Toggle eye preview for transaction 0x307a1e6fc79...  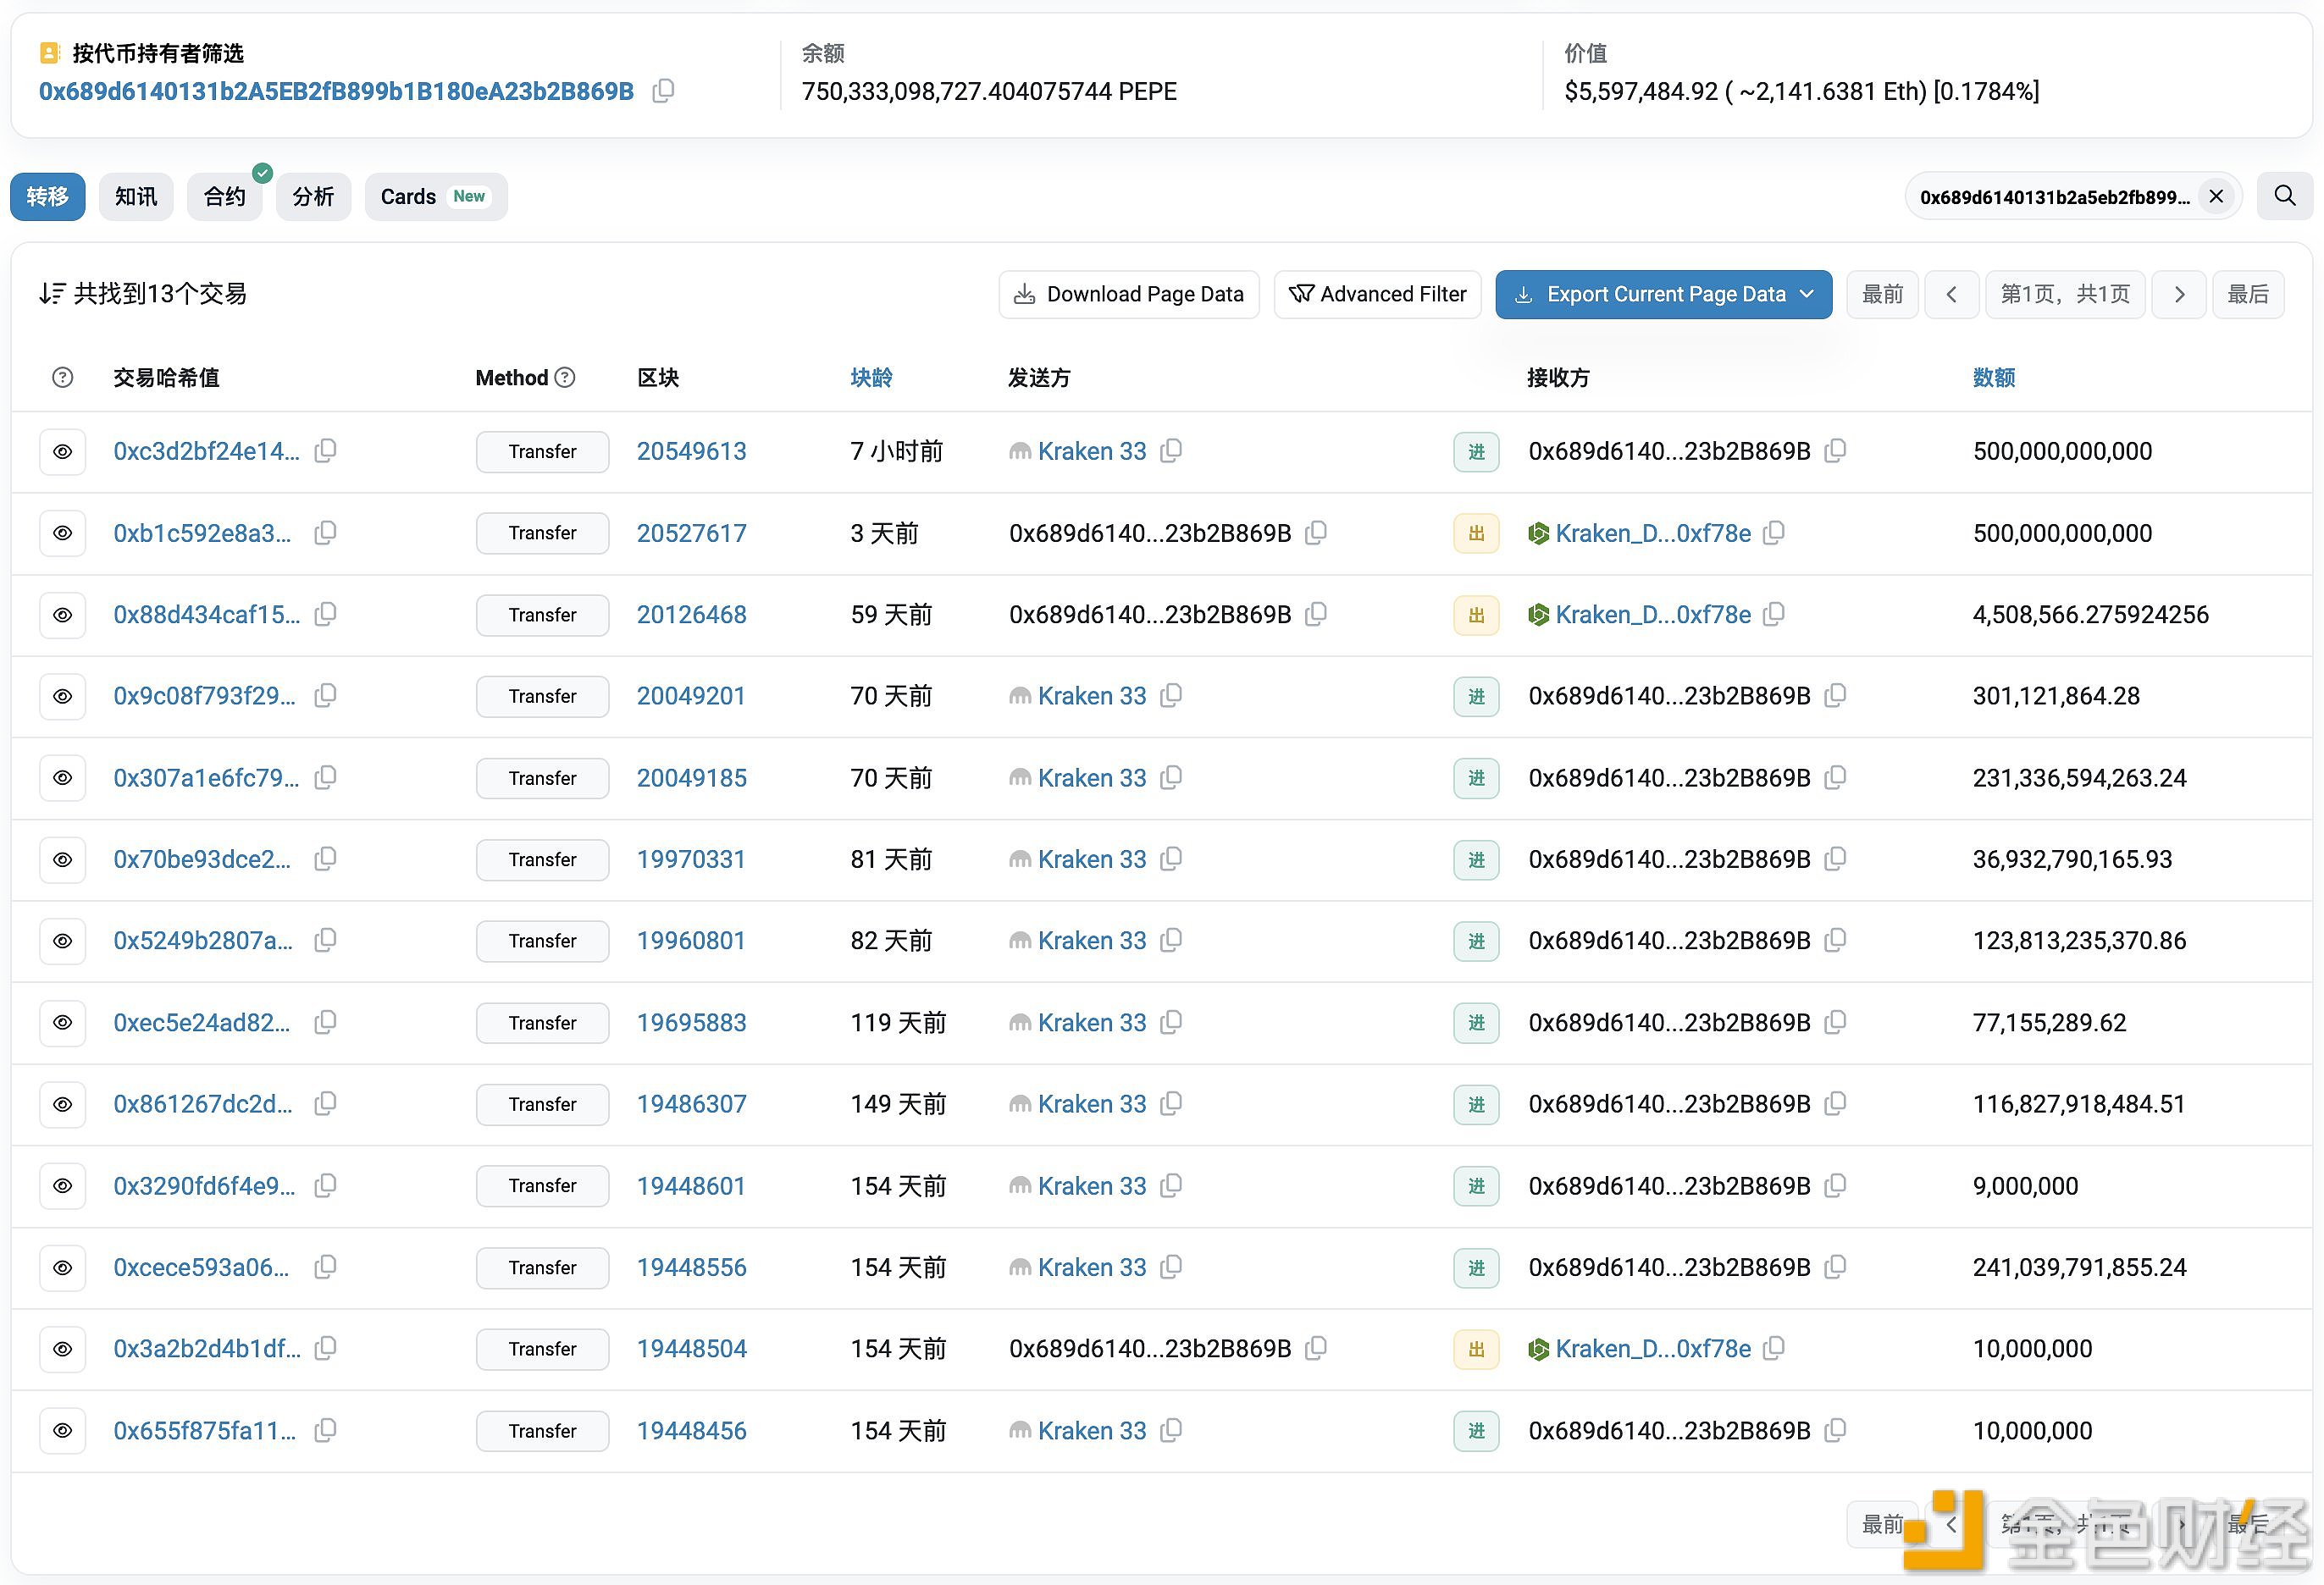tap(62, 777)
